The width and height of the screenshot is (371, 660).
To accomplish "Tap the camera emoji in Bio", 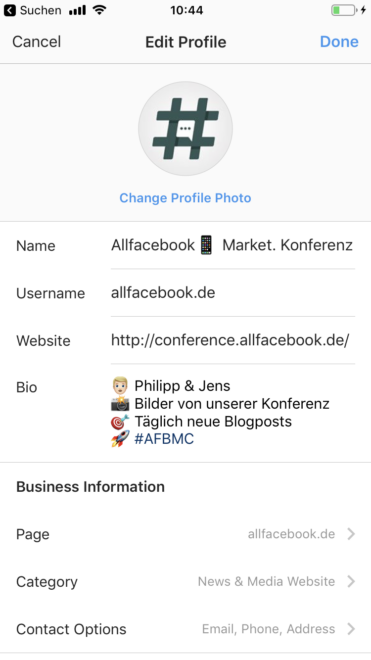I will click(120, 404).
